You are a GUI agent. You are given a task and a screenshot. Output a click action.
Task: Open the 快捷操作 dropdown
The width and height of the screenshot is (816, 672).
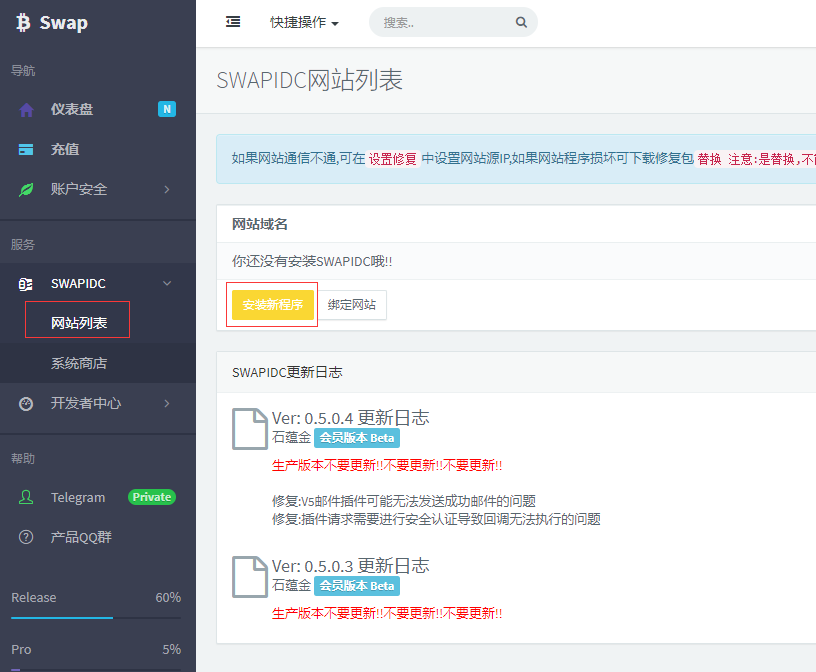point(304,22)
